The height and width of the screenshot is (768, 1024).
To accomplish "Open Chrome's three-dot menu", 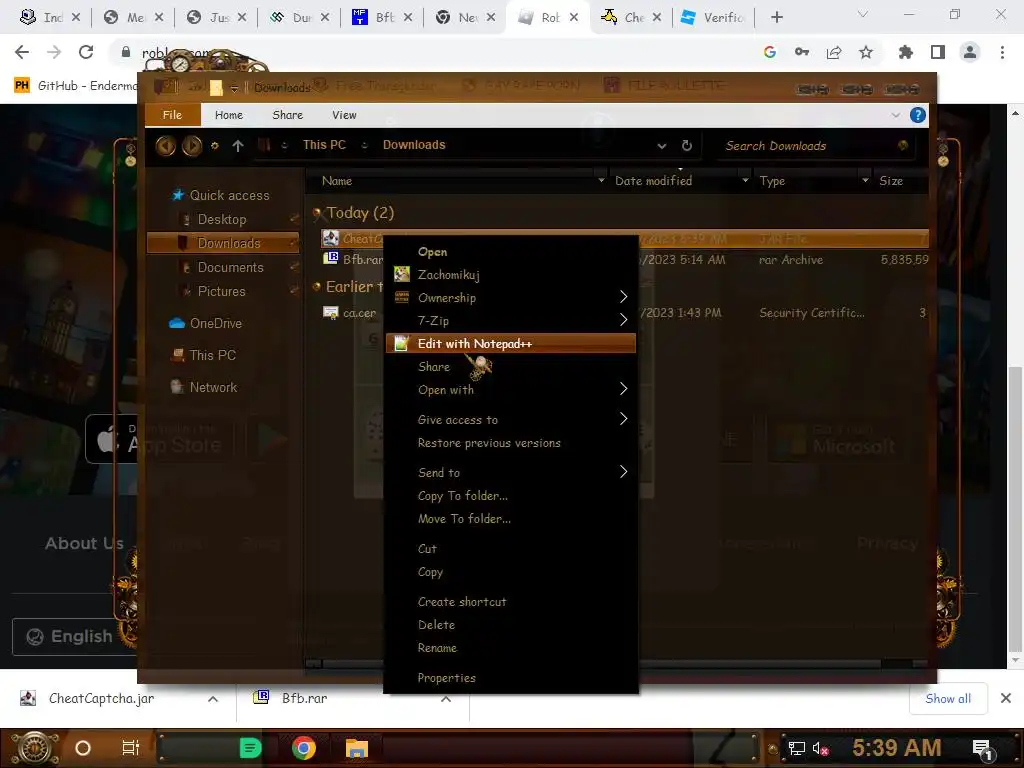I will (1002, 52).
